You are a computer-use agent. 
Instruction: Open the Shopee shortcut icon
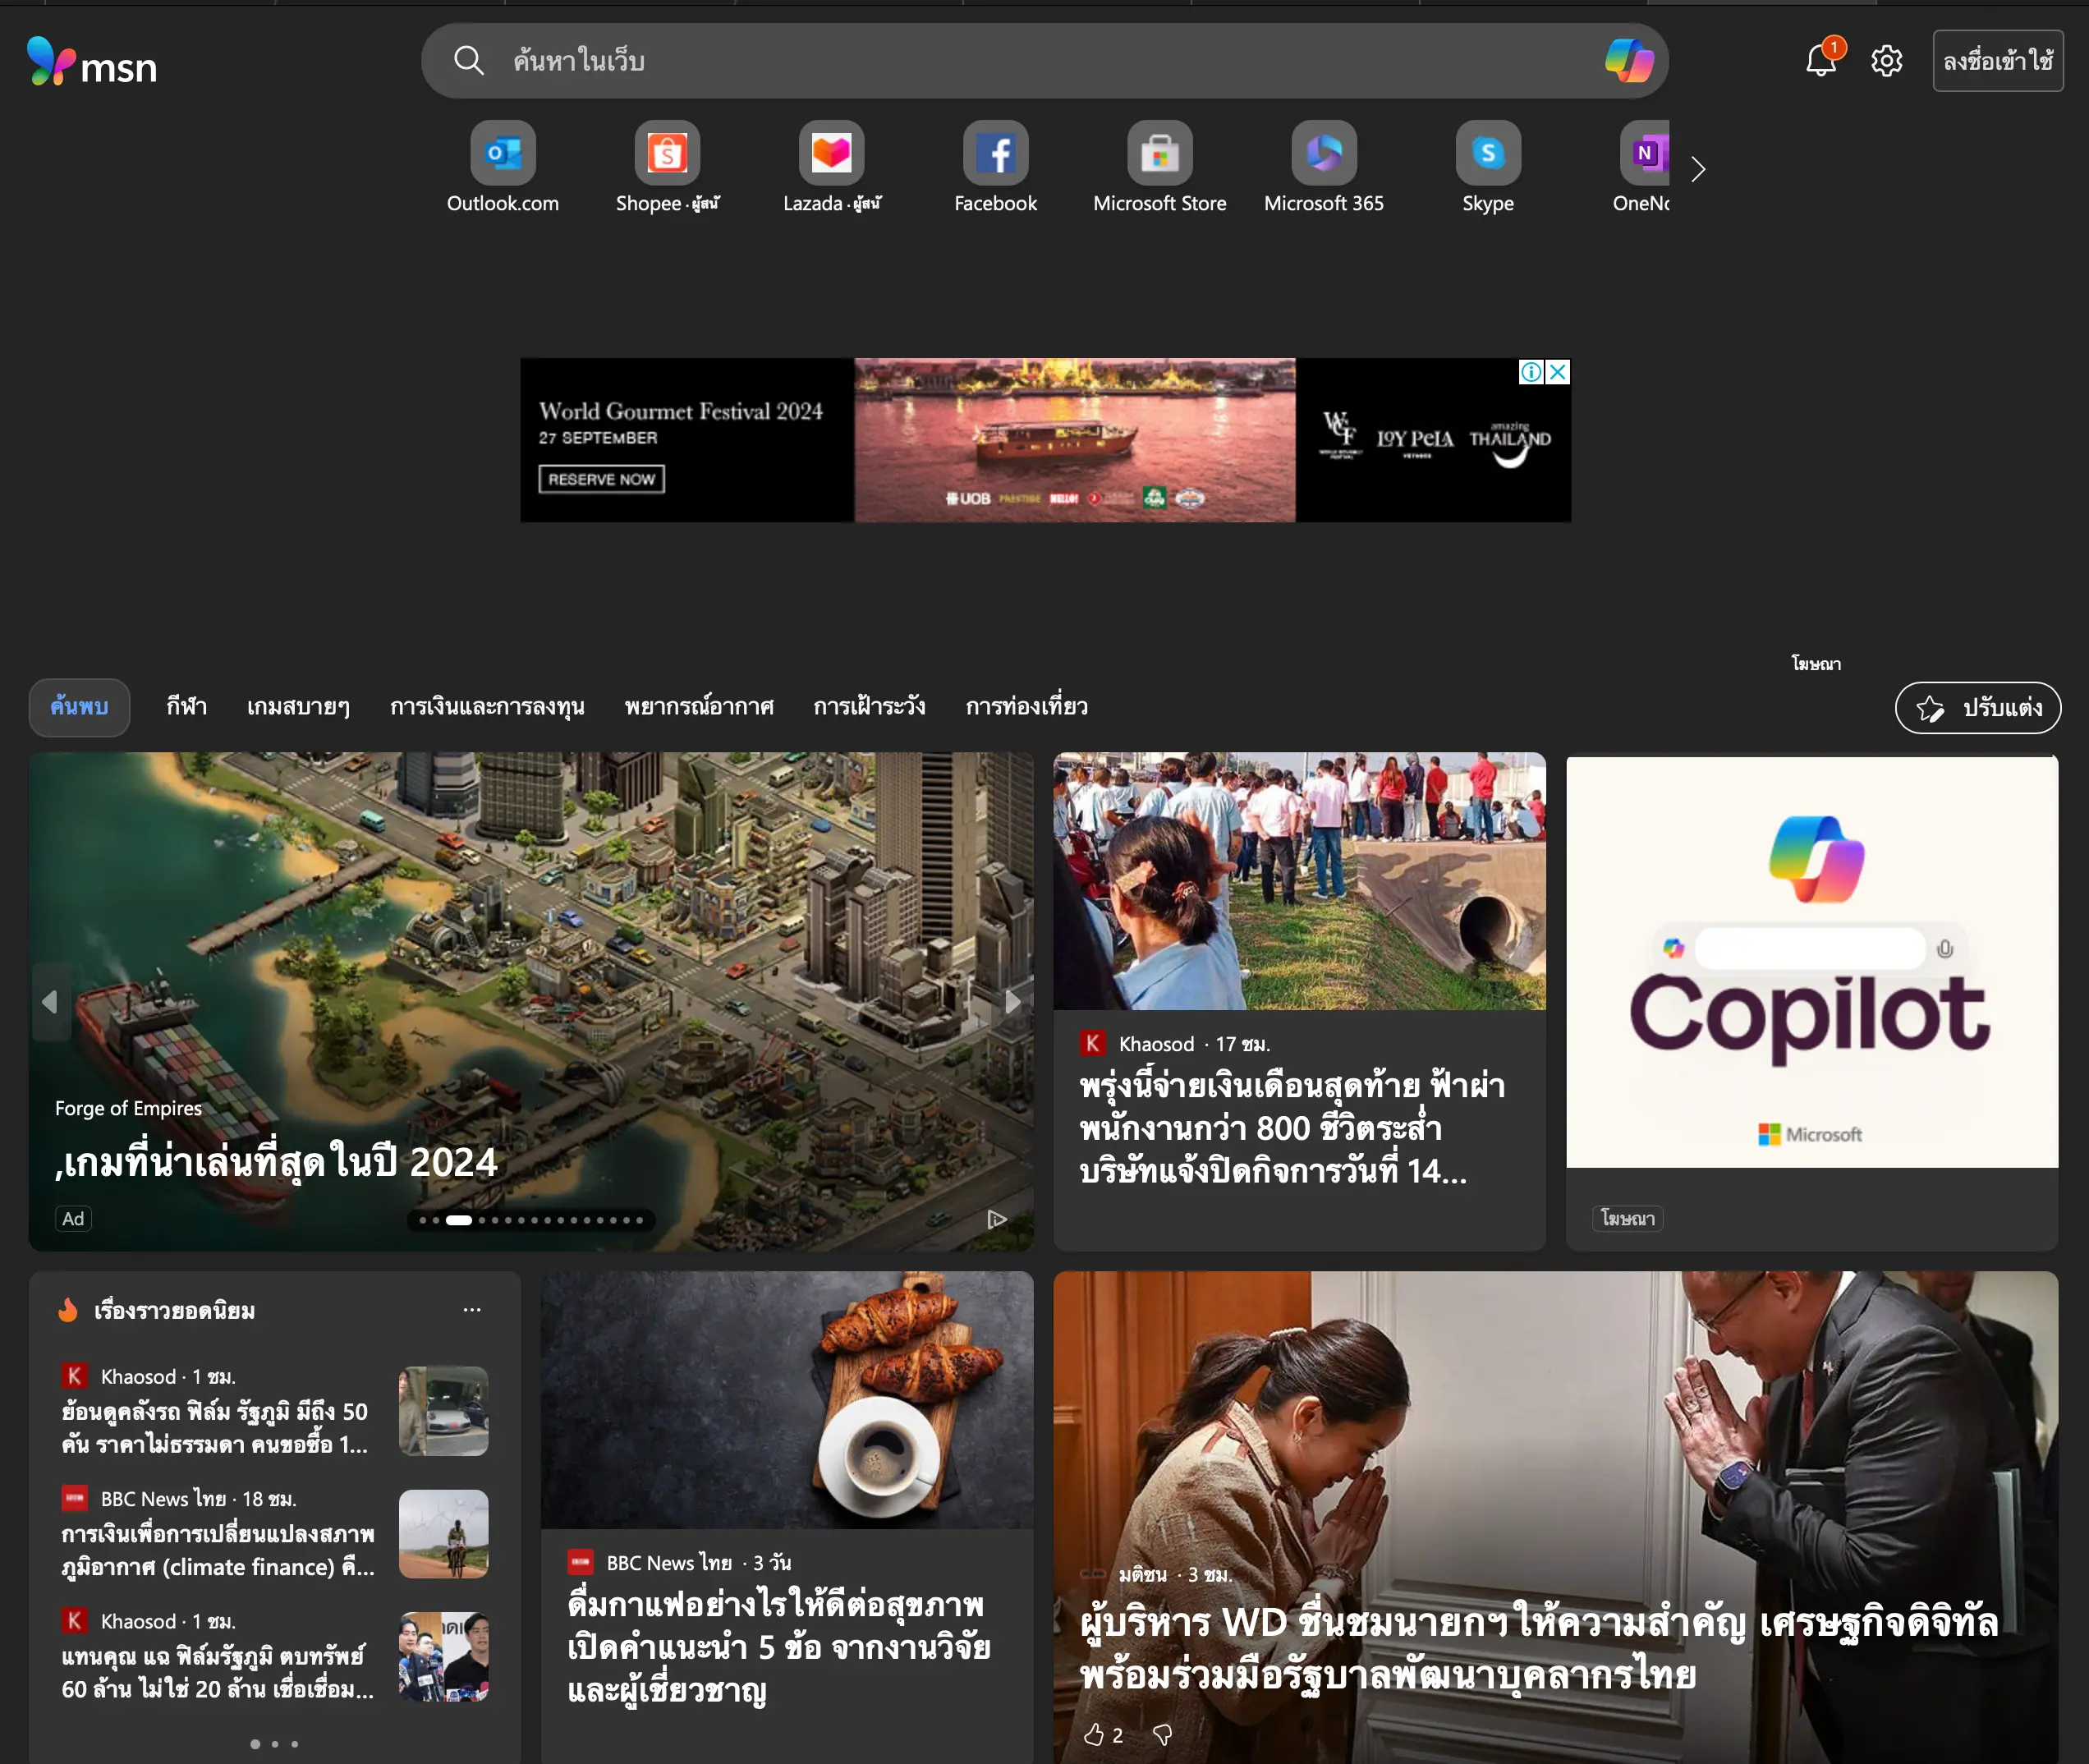pyautogui.click(x=667, y=154)
